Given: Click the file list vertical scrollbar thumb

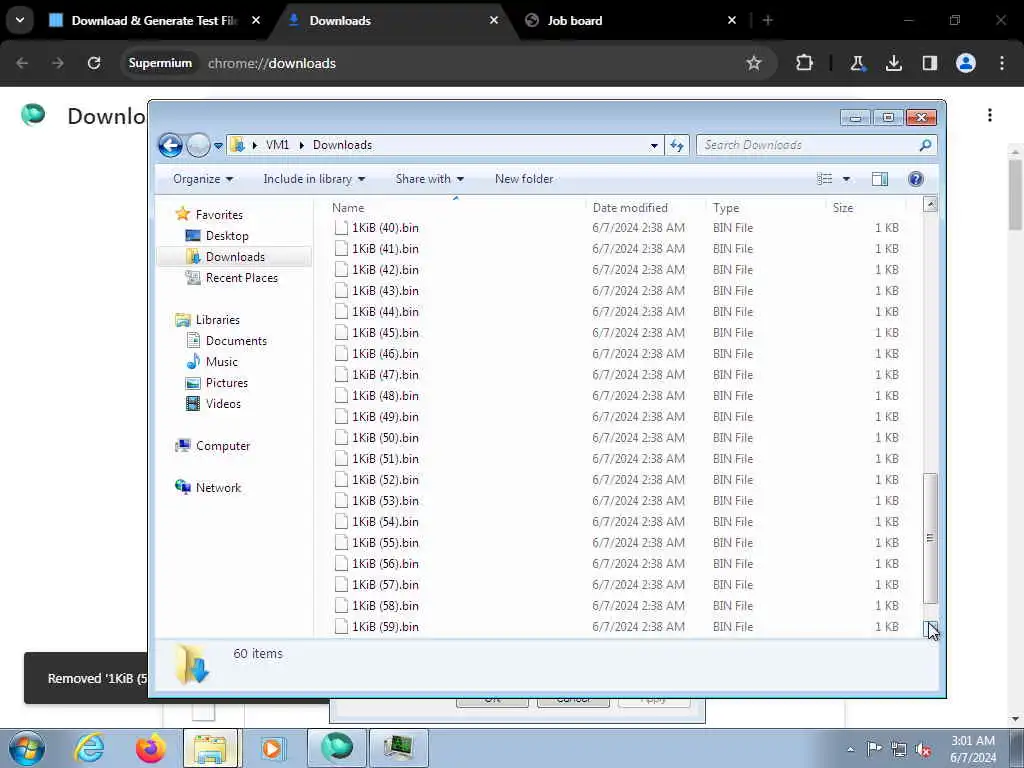Looking at the screenshot, I should tap(930, 539).
